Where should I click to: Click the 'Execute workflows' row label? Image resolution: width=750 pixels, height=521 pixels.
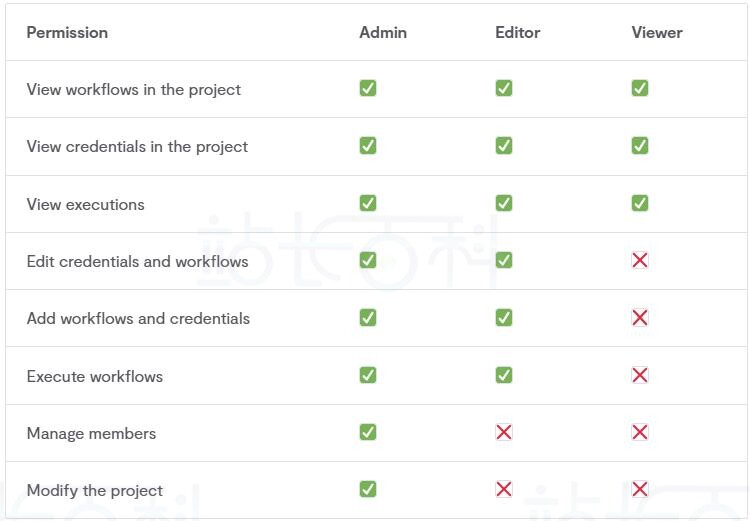94,376
